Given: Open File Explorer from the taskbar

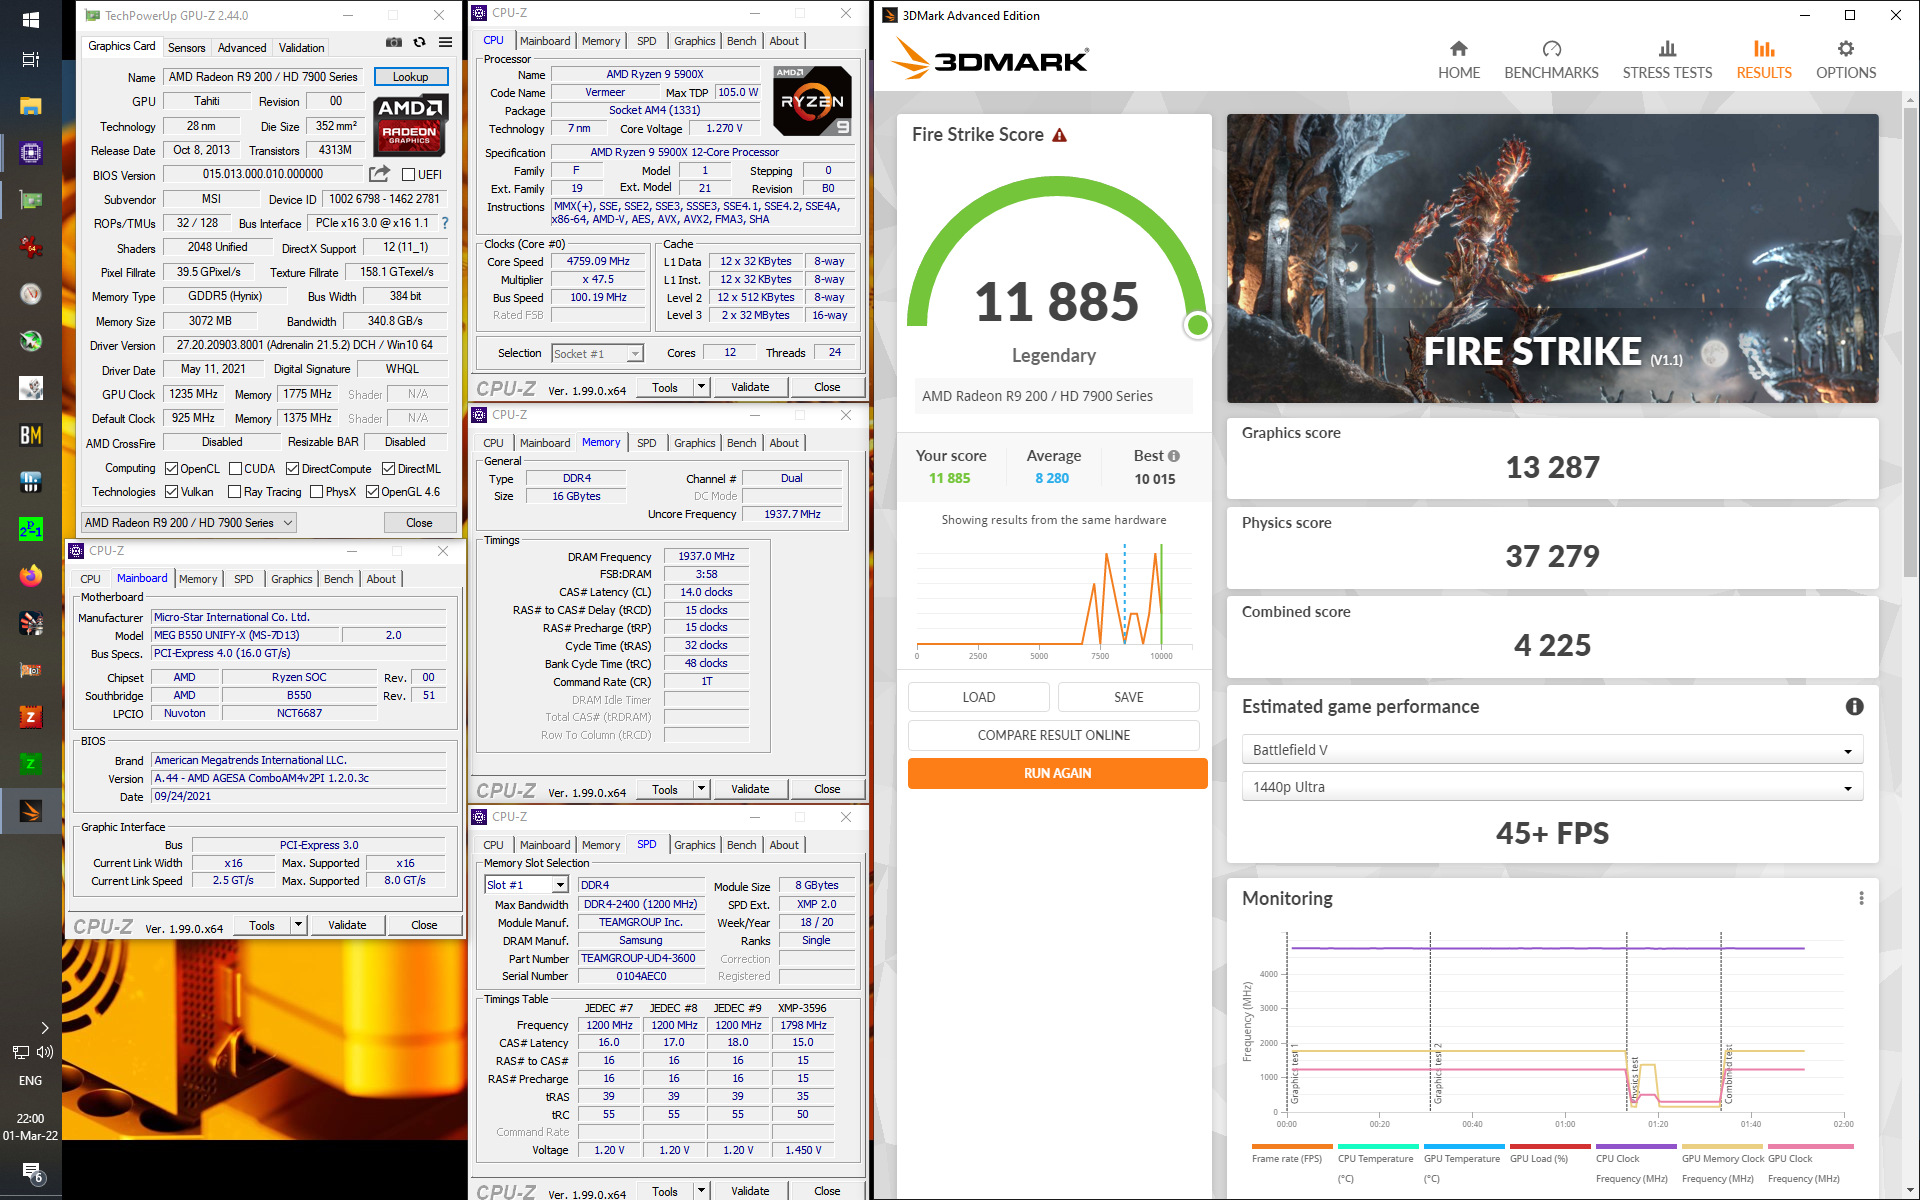Looking at the screenshot, I should point(30,106).
